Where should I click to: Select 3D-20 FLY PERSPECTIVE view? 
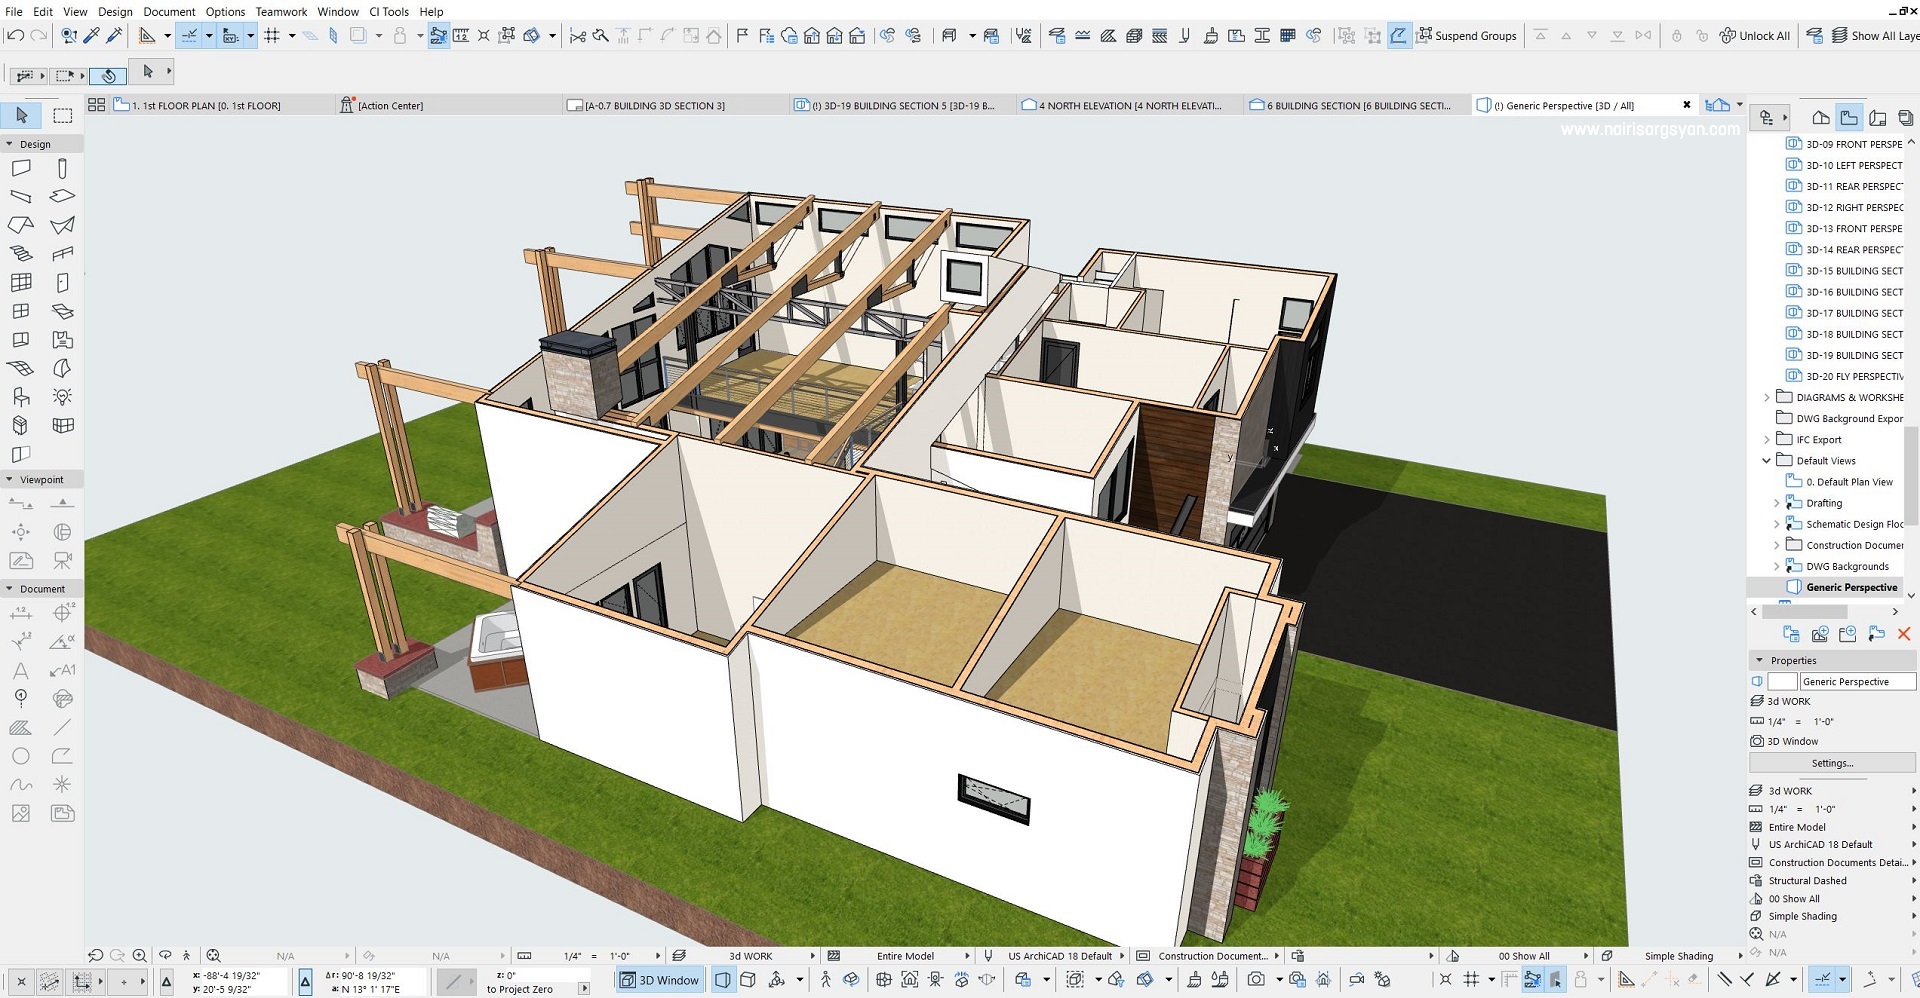coord(1845,377)
